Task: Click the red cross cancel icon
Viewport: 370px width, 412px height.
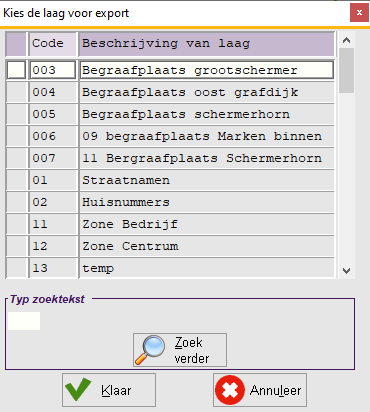Action: tap(230, 390)
